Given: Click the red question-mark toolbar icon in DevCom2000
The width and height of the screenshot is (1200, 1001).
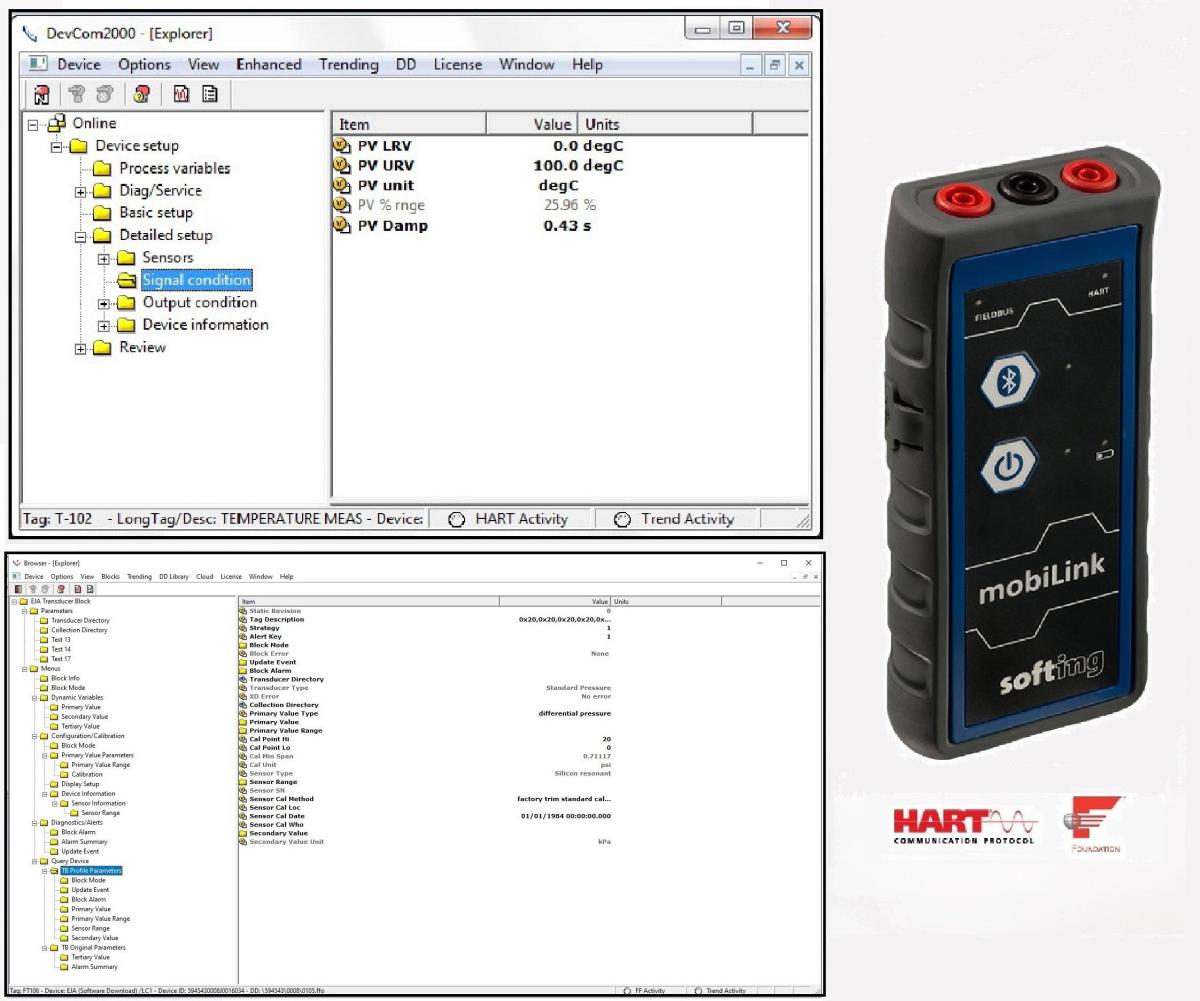Looking at the screenshot, I should tap(142, 95).
